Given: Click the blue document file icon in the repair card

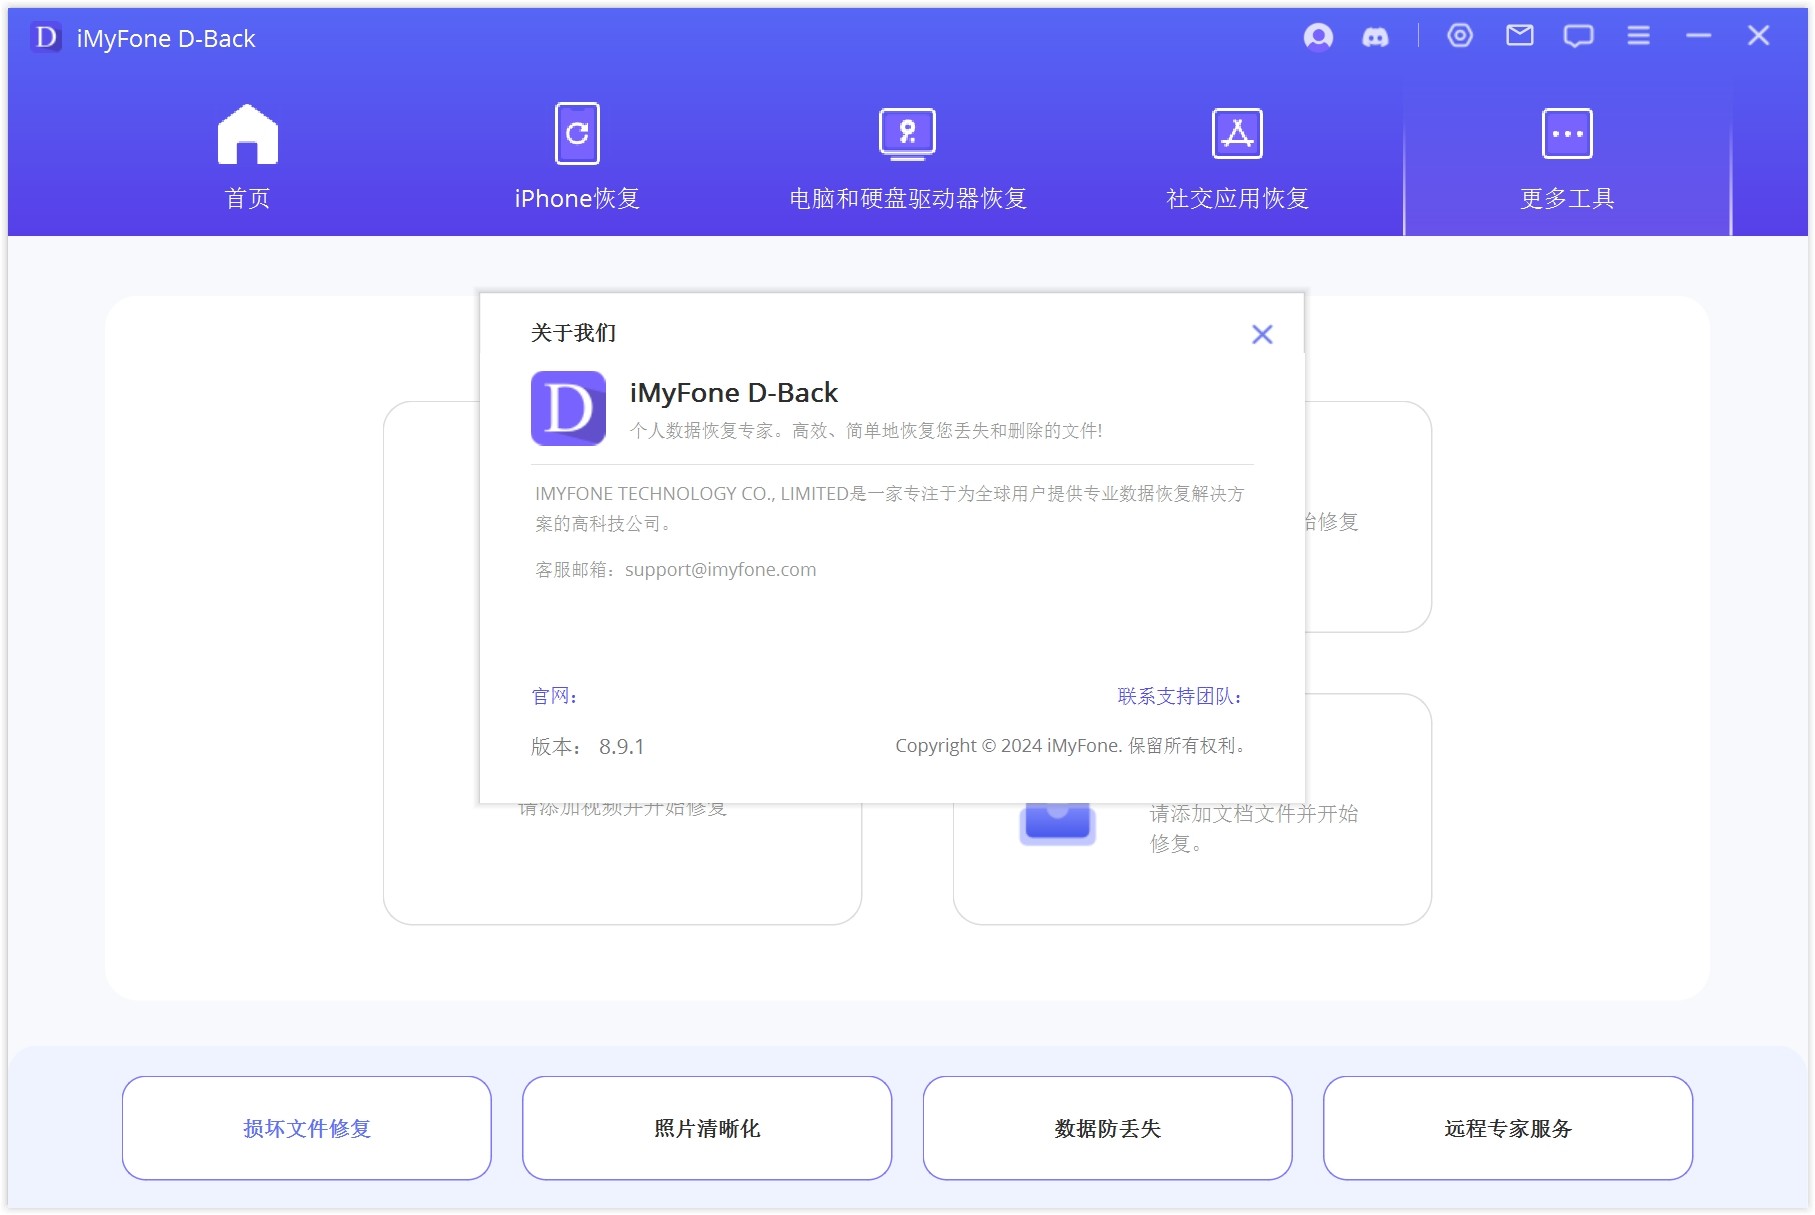Looking at the screenshot, I should [x=1058, y=825].
